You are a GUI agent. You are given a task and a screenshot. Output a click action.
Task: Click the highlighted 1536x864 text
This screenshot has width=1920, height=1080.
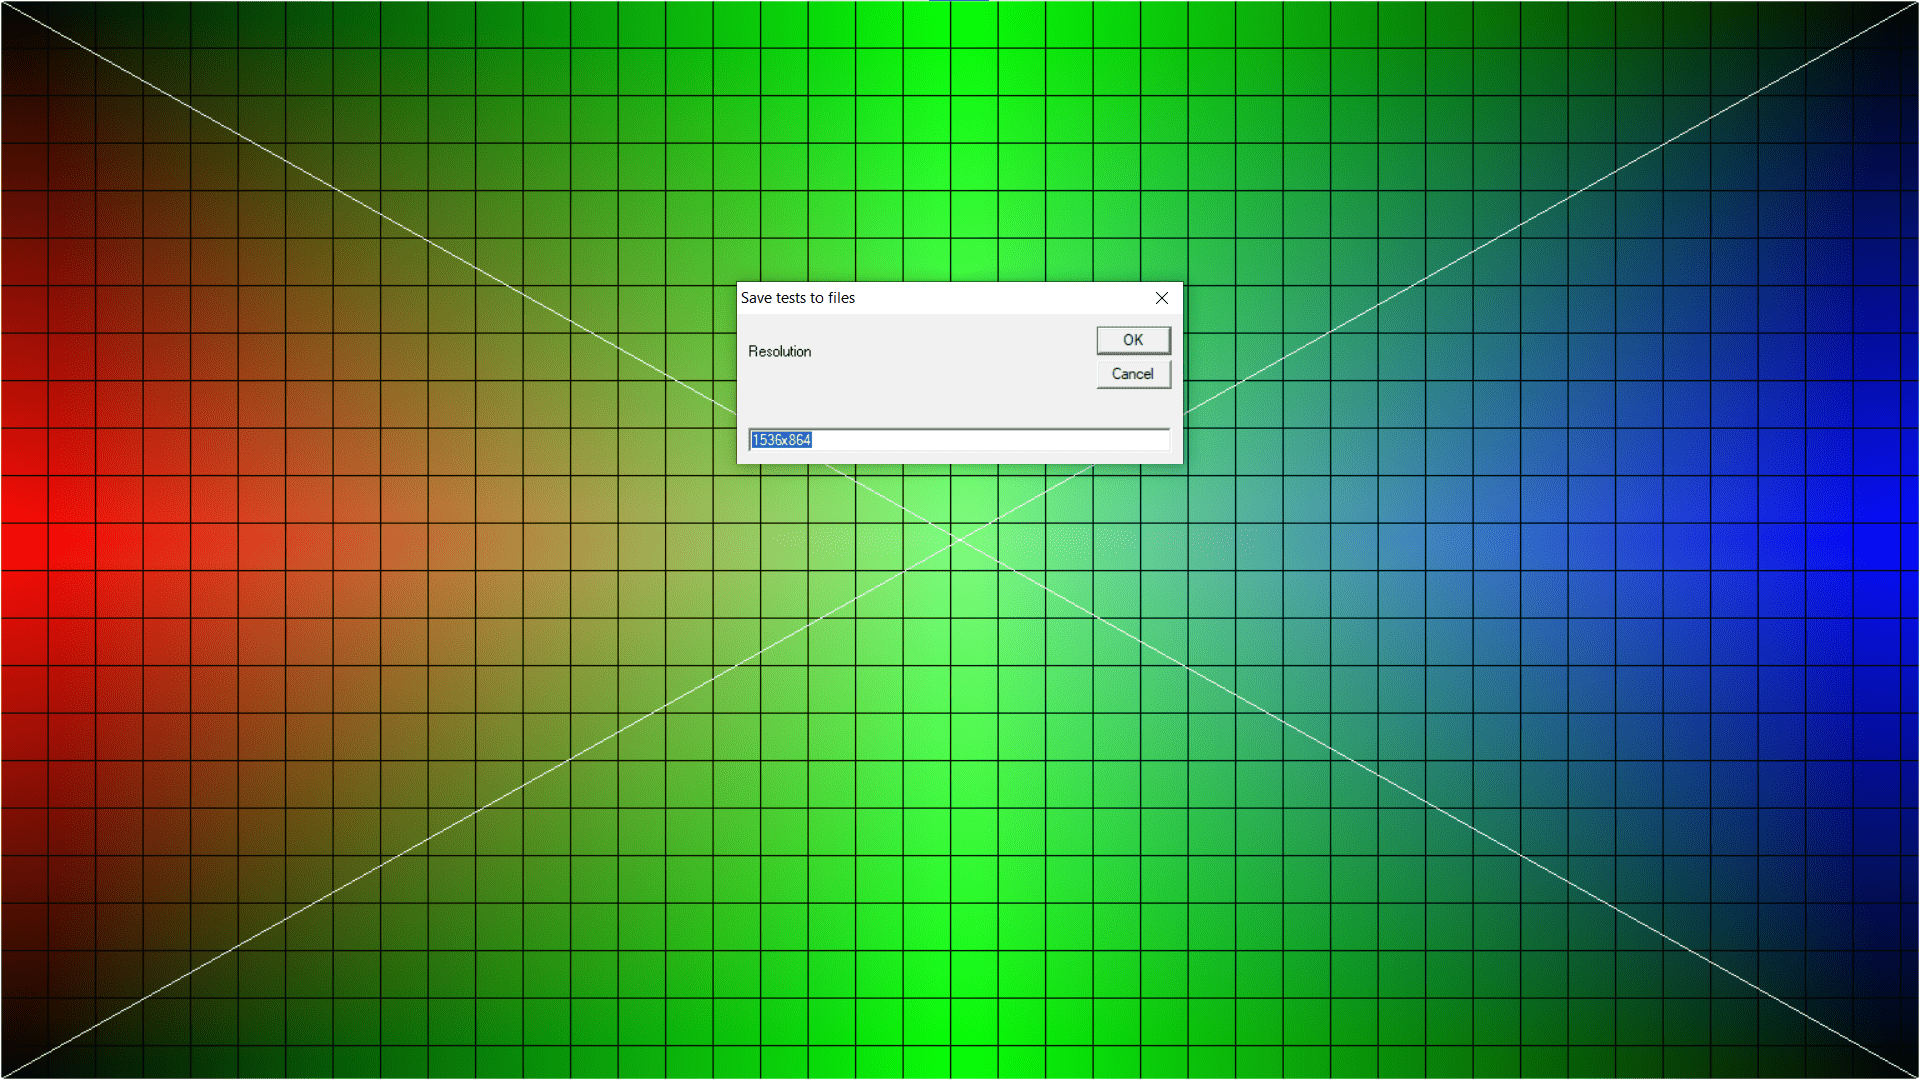click(781, 440)
